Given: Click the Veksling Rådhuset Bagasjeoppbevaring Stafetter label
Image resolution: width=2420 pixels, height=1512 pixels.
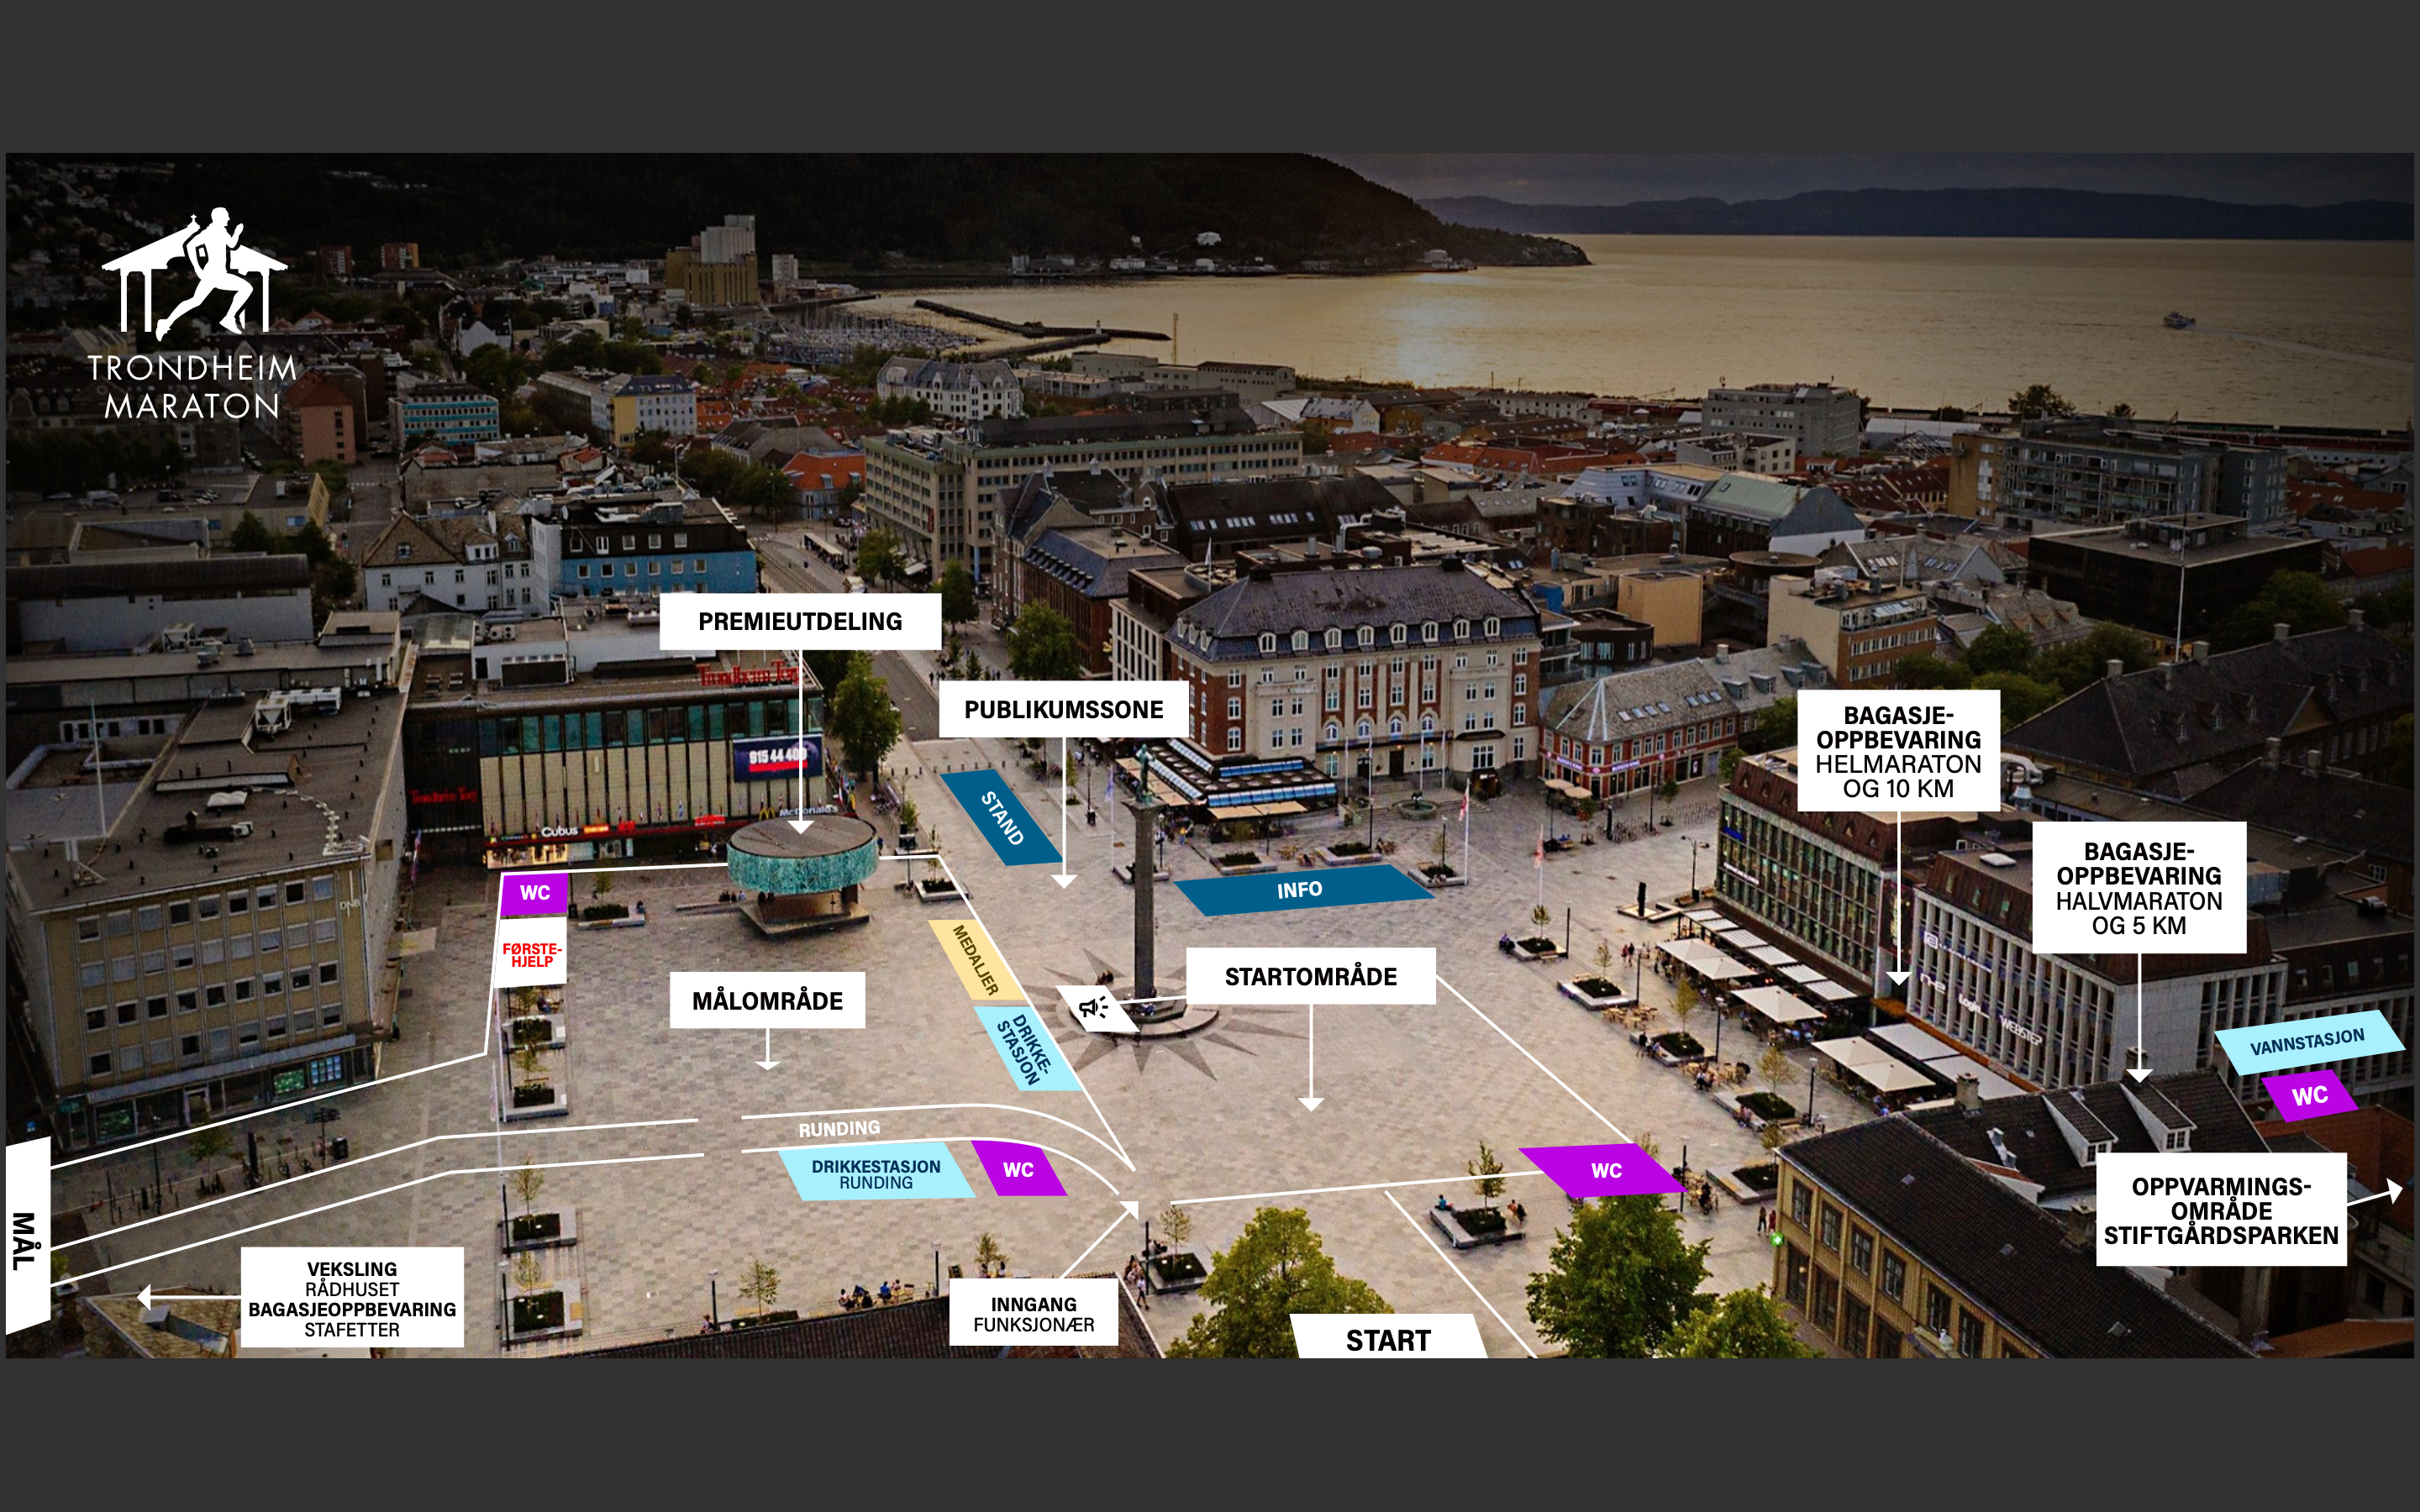Looking at the screenshot, I should click(x=352, y=1298).
